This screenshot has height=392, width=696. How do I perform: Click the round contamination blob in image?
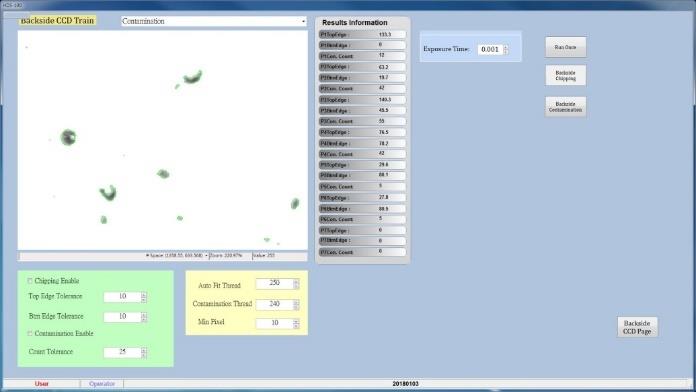(x=68, y=137)
